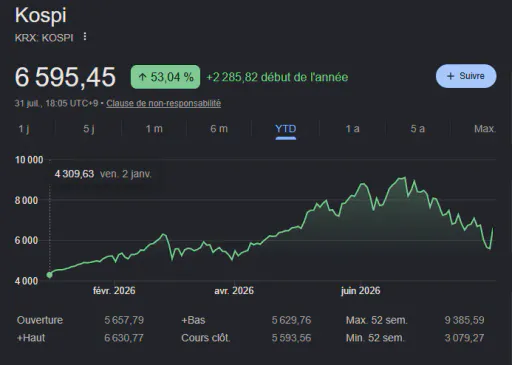
Task: Click the 8 000 y-axis label
Action: [26, 200]
